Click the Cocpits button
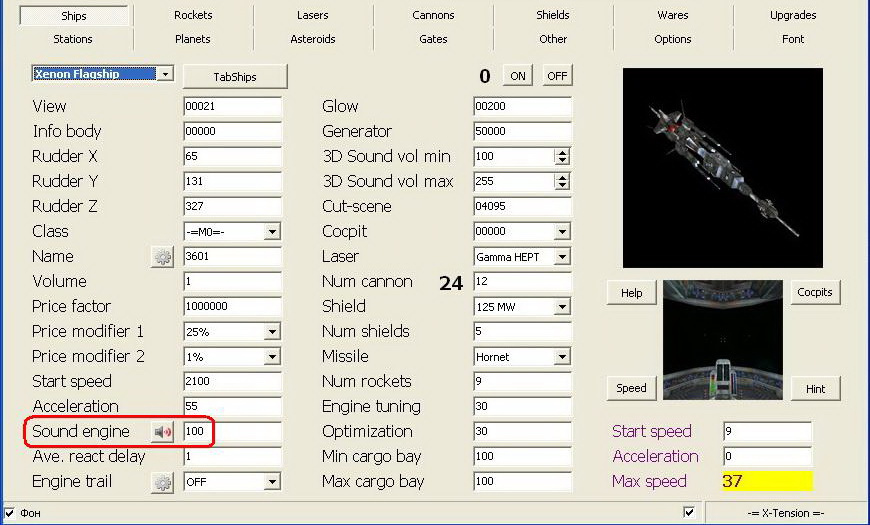 click(814, 292)
